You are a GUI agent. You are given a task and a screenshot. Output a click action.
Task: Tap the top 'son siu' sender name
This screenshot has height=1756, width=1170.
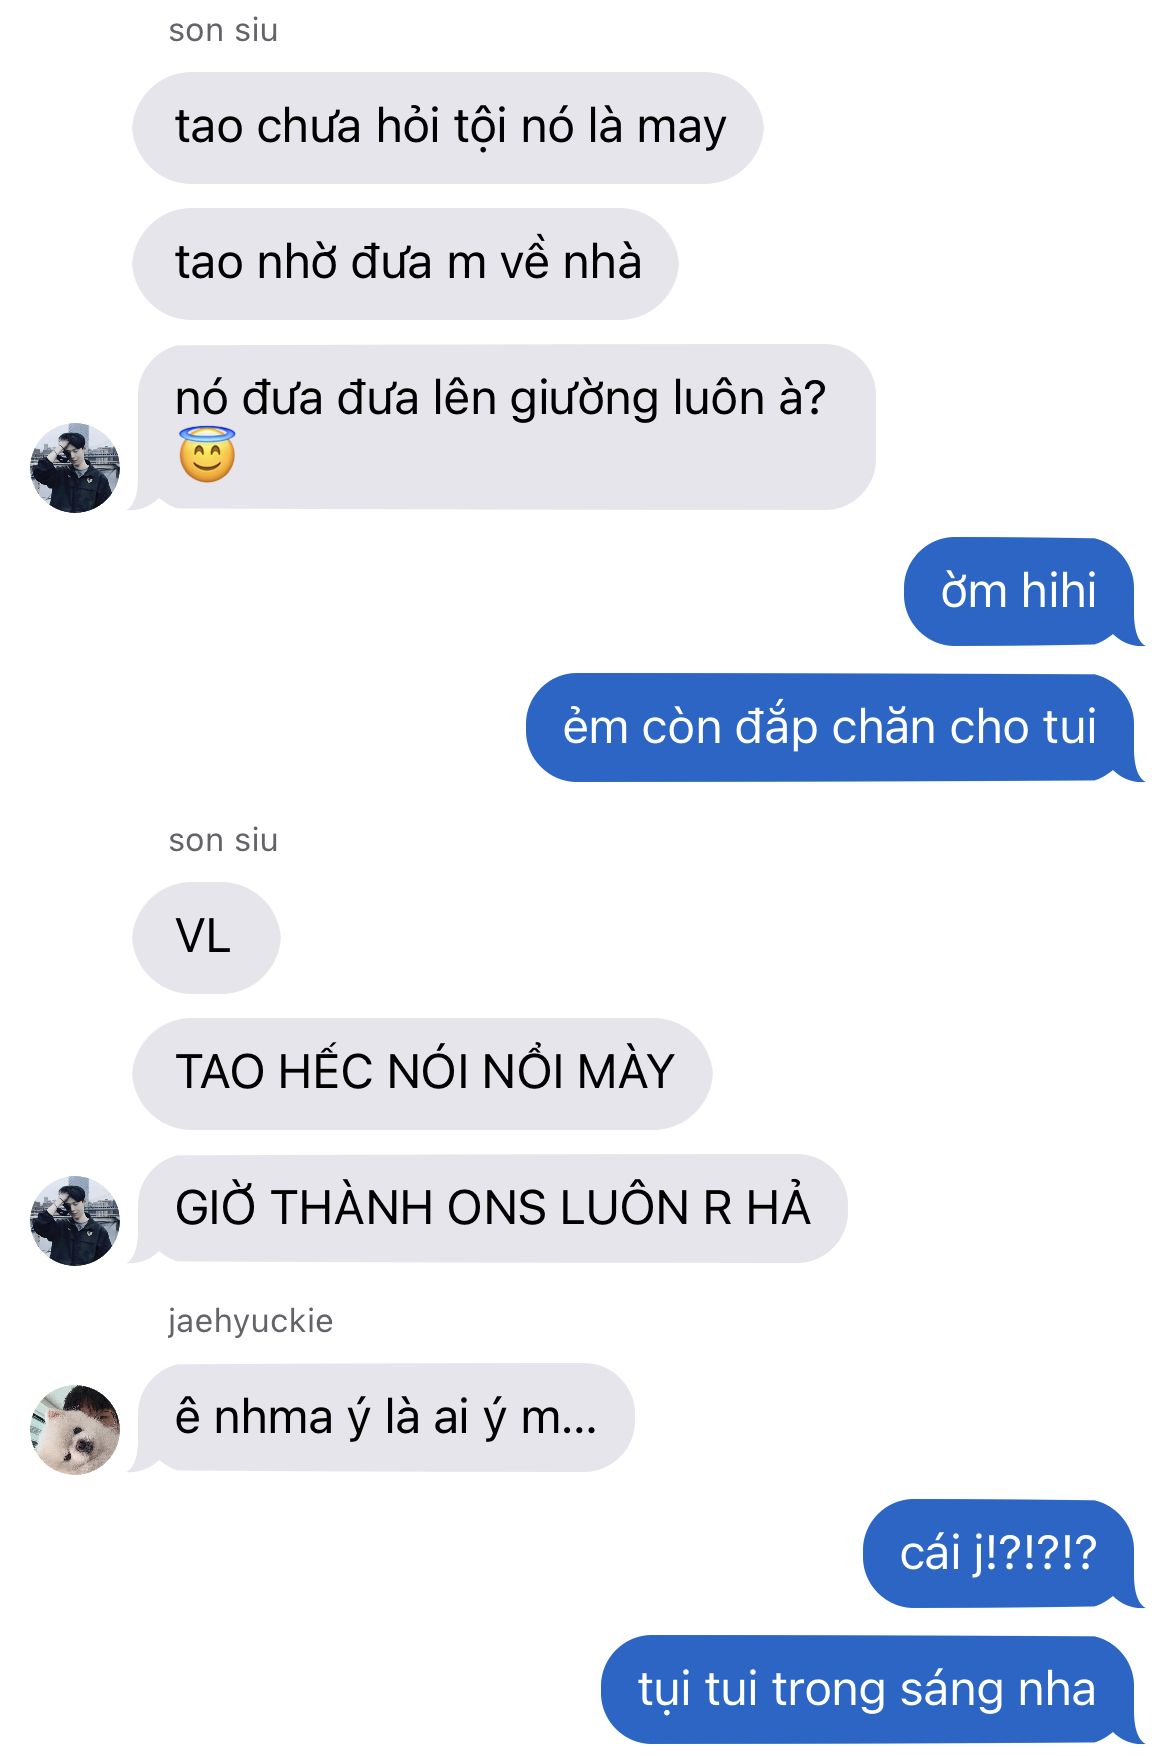pyautogui.click(x=223, y=30)
